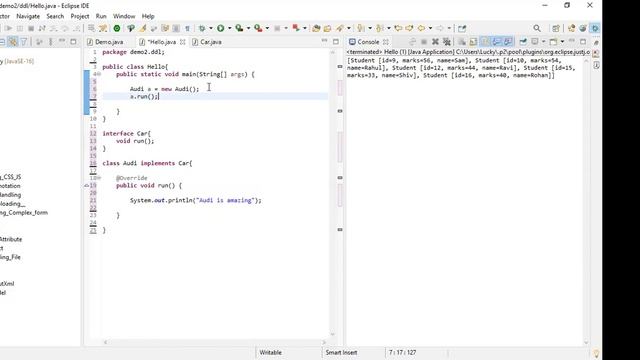
Task: Click the Open Perspective icon
Action: pos(556,28)
